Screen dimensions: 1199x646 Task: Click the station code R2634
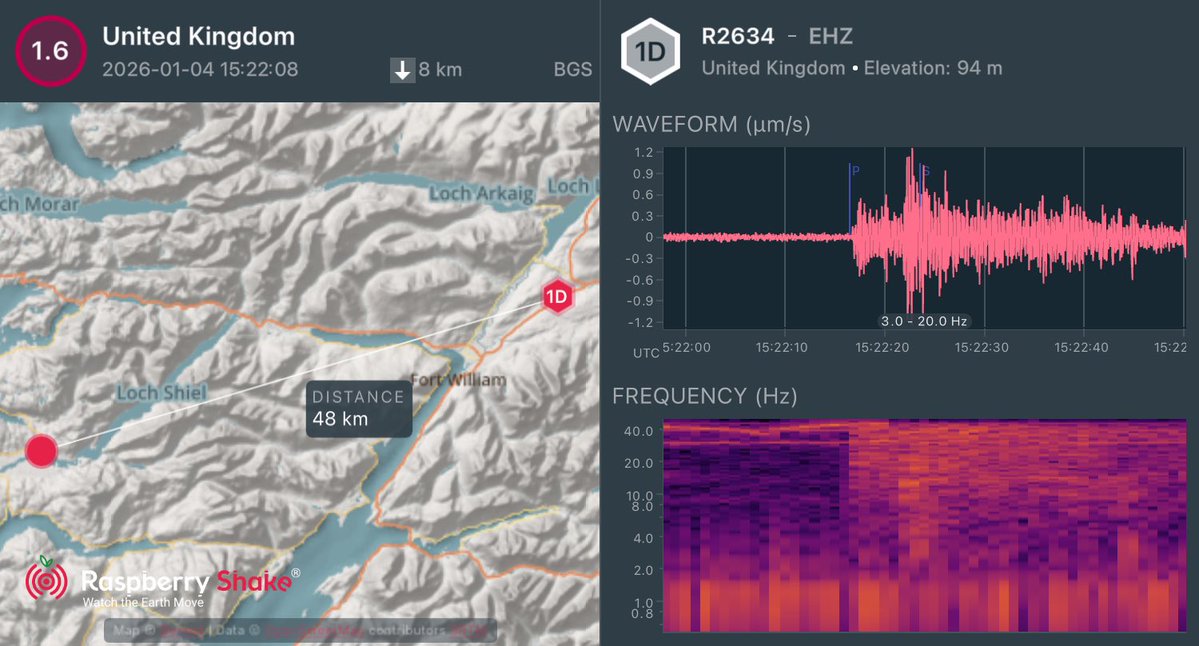point(738,36)
